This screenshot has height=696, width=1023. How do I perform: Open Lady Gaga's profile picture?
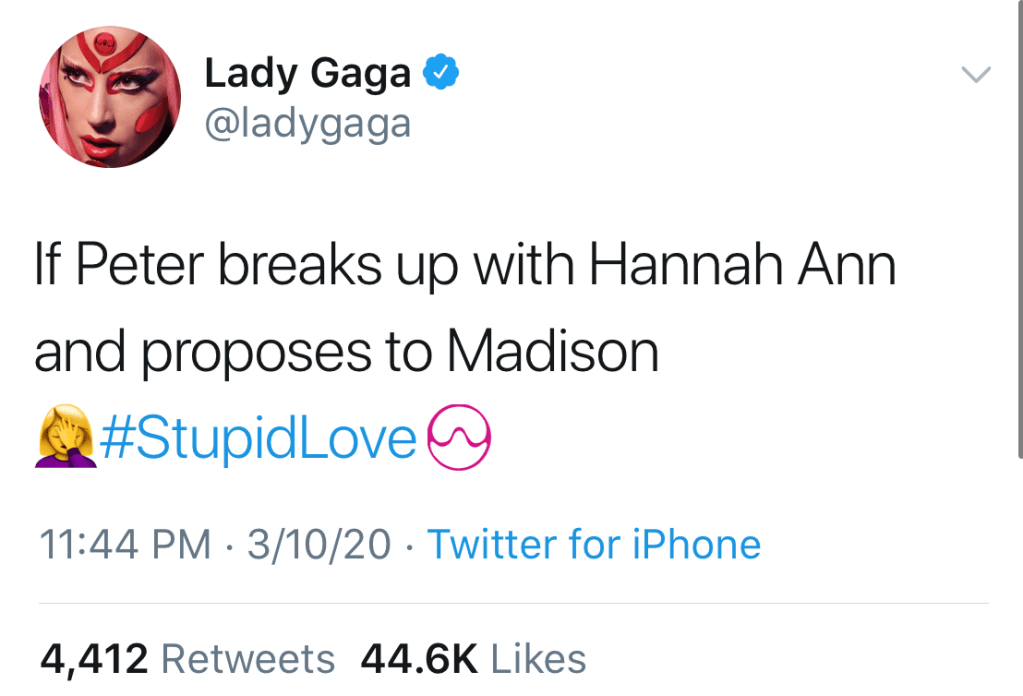[110, 97]
